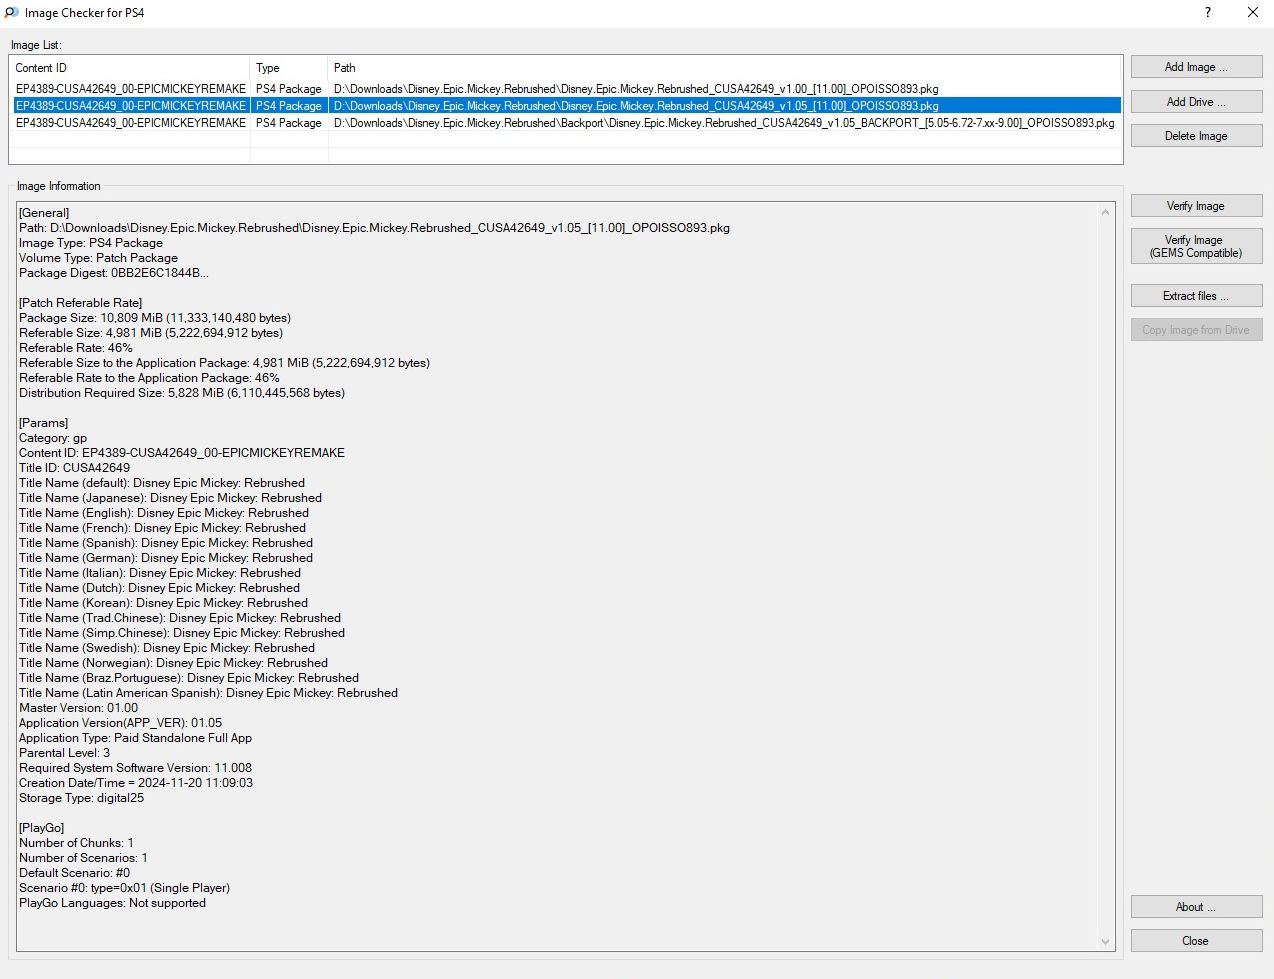Click the [General] section heading
This screenshot has width=1274, height=979.
tap(44, 213)
